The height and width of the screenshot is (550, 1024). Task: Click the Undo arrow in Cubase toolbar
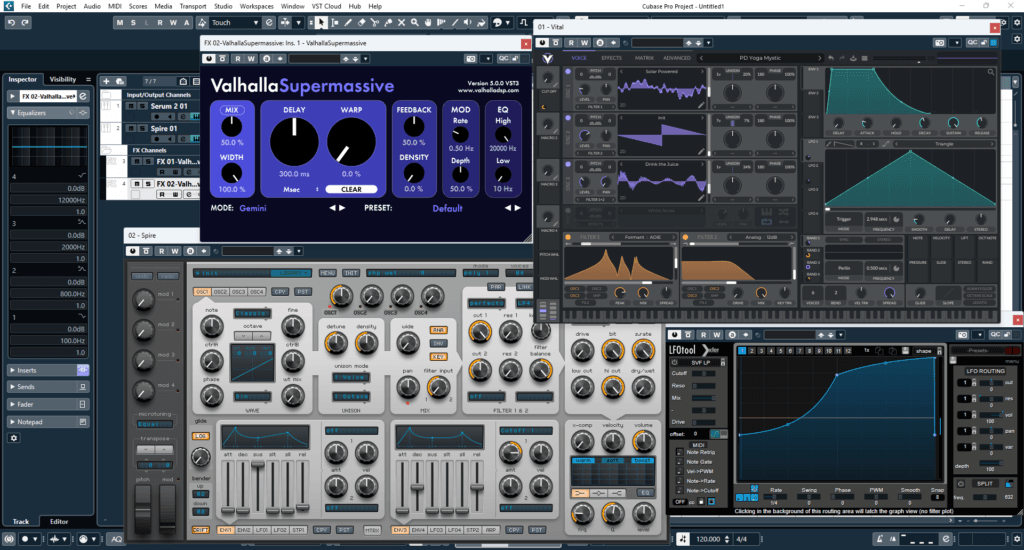11,23
